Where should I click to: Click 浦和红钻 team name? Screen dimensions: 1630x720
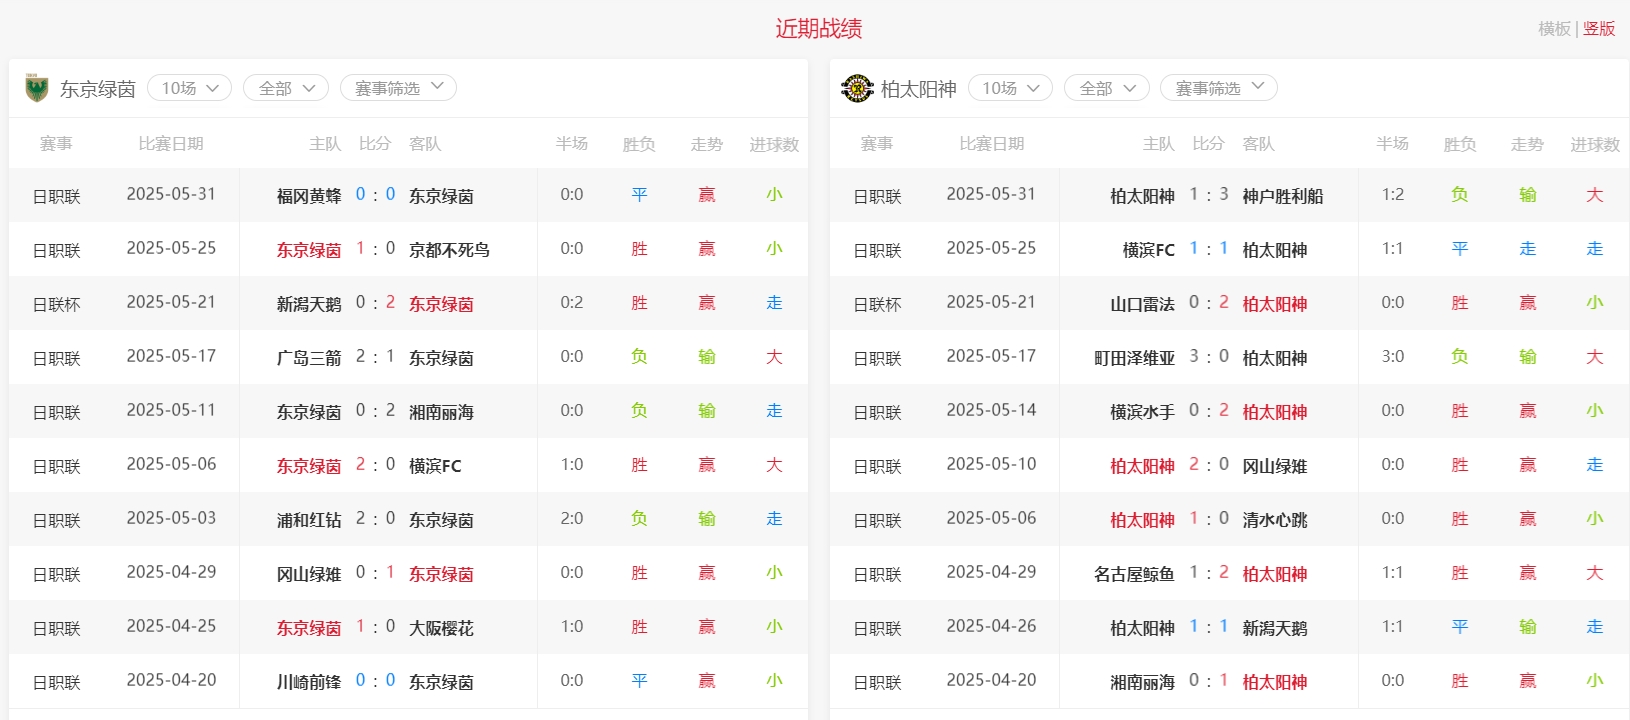pos(309,520)
